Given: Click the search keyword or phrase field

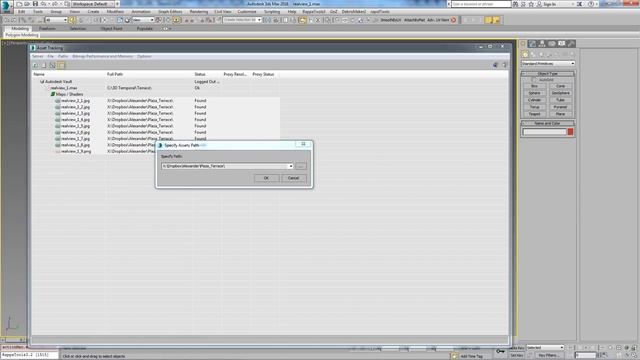Looking at the screenshot, I should coord(481,4).
